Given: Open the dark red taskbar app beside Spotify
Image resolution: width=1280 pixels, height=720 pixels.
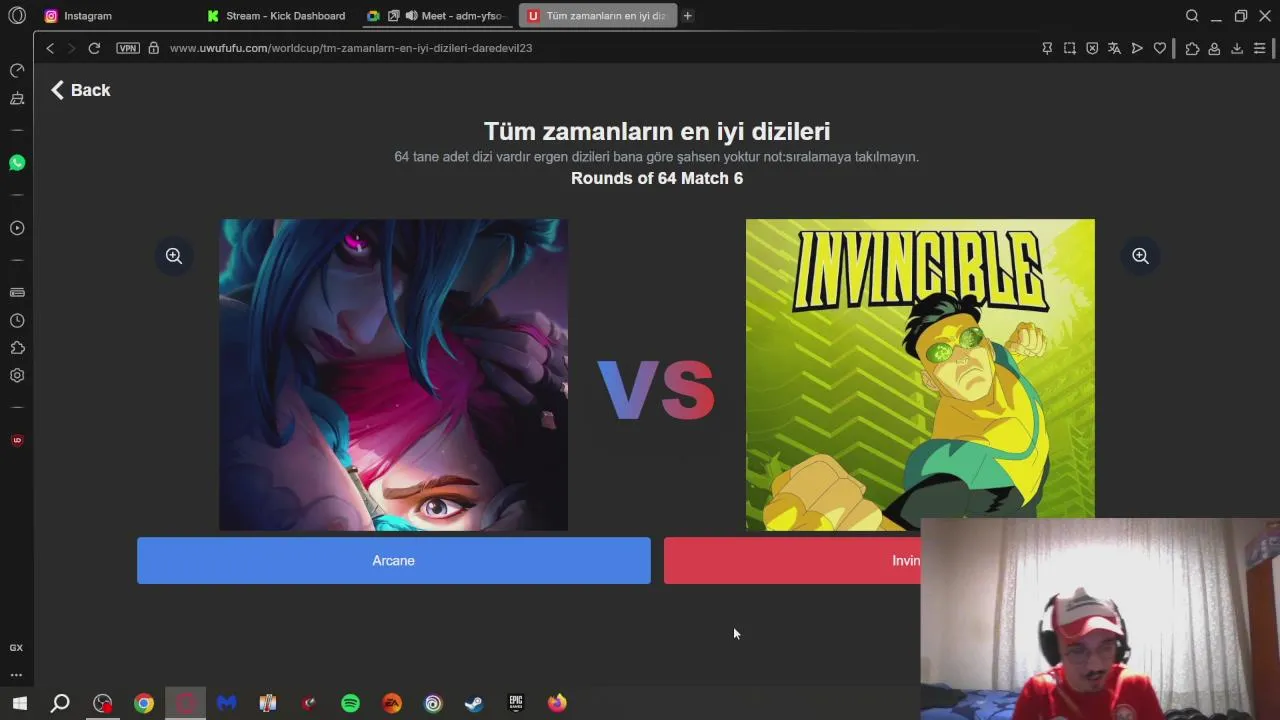Looking at the screenshot, I should point(309,703).
